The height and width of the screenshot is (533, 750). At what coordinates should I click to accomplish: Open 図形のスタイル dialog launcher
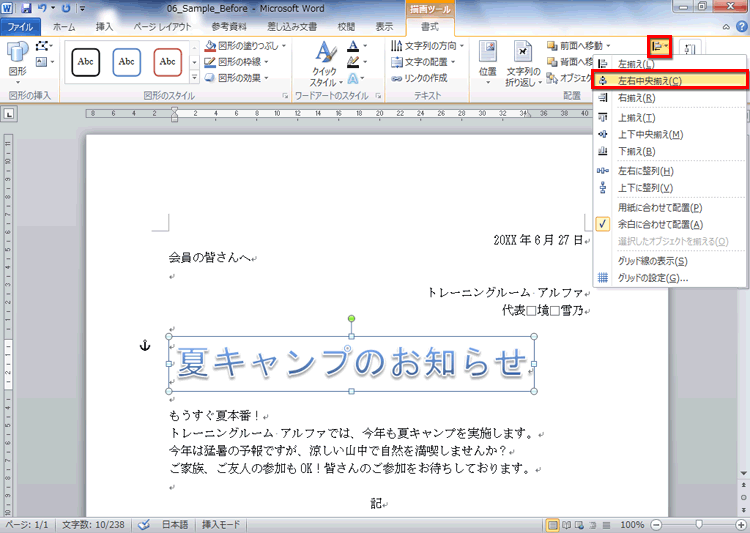285,96
